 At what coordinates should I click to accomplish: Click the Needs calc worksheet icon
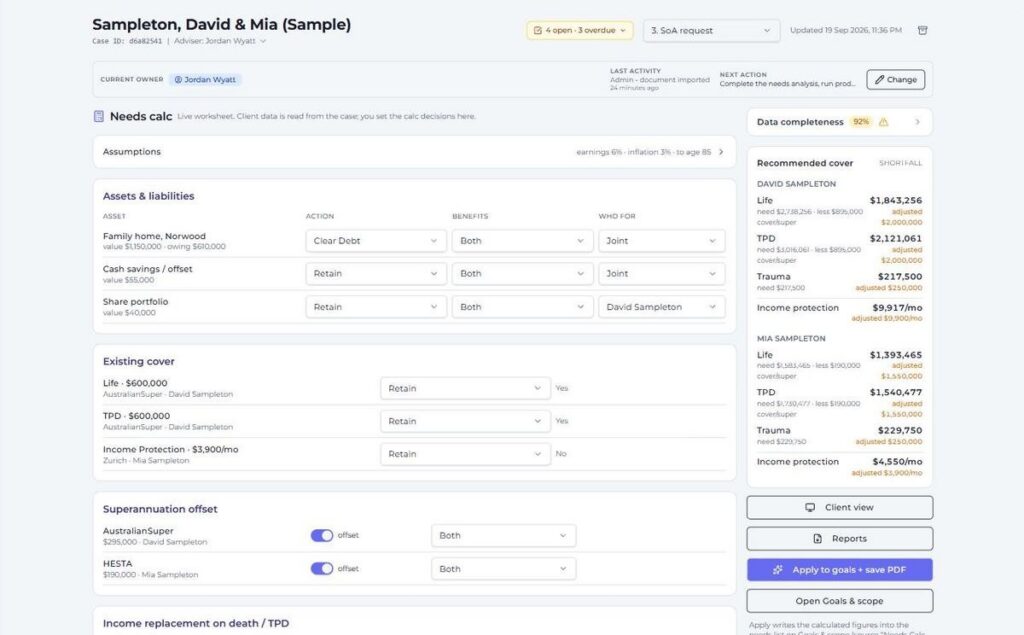[x=99, y=116]
